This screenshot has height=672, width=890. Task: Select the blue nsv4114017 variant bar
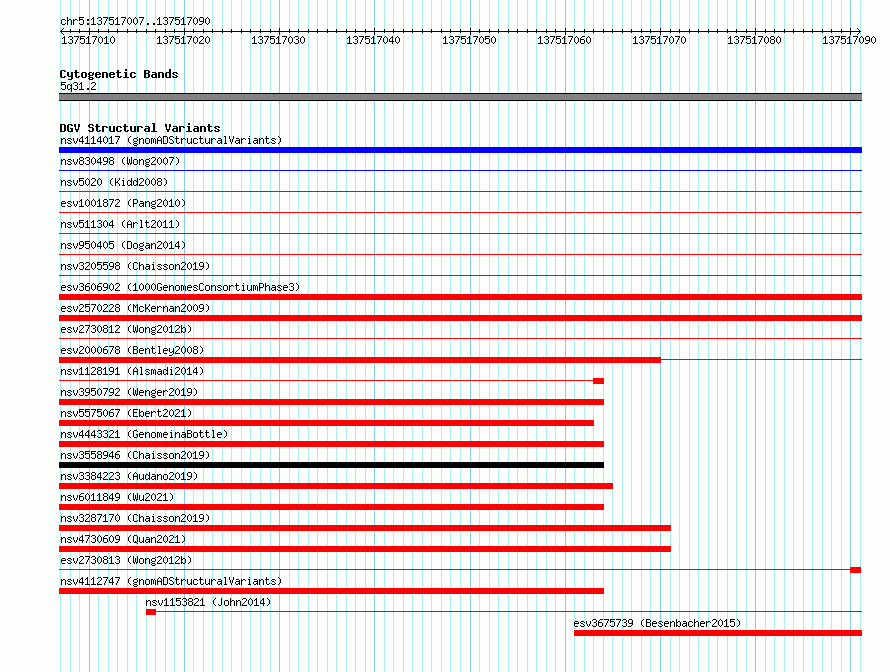[x=460, y=150]
